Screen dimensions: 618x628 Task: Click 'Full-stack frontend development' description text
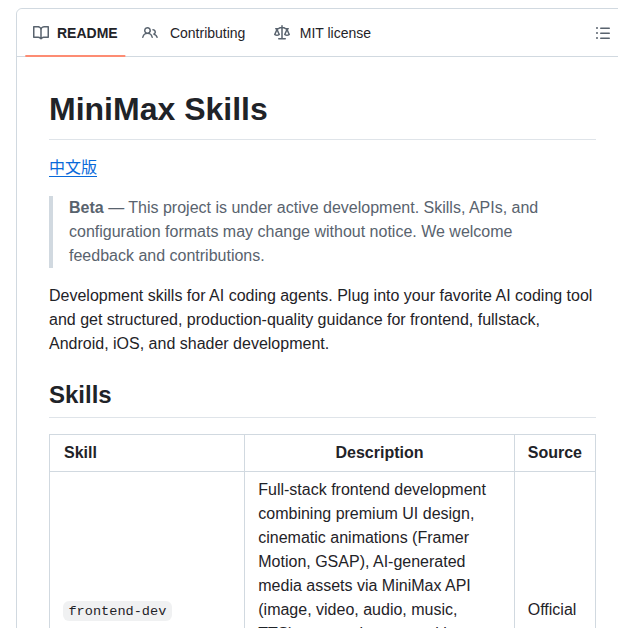[x=372, y=489]
